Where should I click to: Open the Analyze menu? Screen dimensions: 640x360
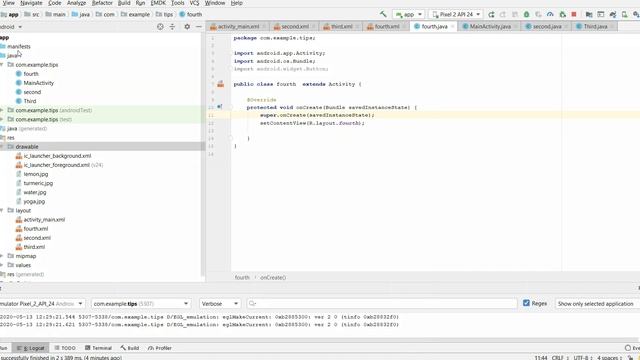pyautogui.click(x=76, y=3)
